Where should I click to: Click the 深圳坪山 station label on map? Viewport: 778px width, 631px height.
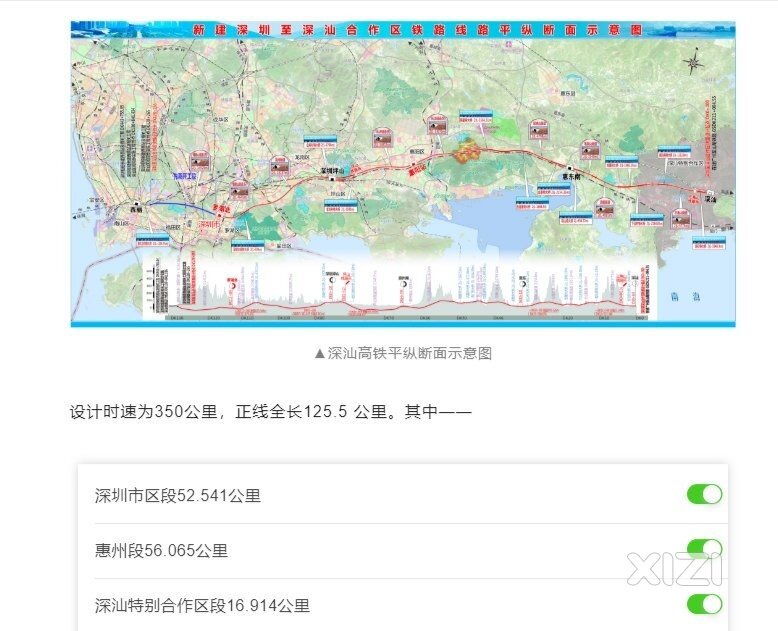(332, 170)
